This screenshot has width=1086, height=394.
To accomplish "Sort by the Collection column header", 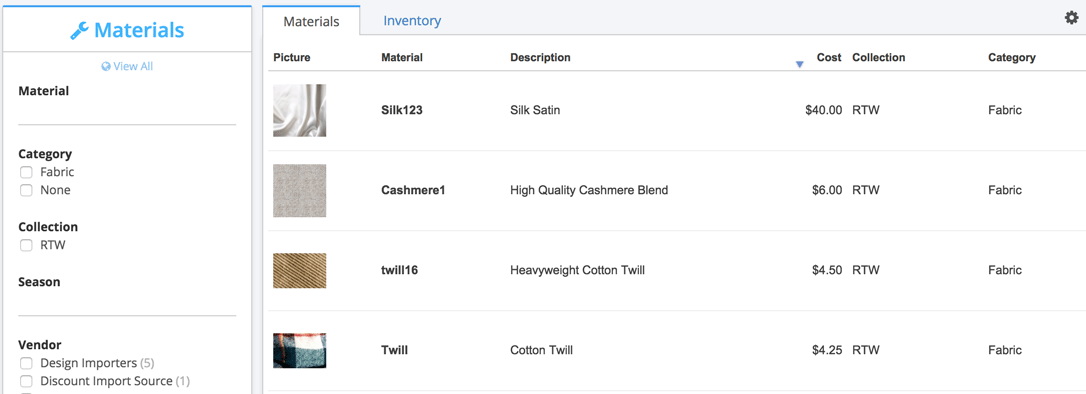I will pos(878,57).
